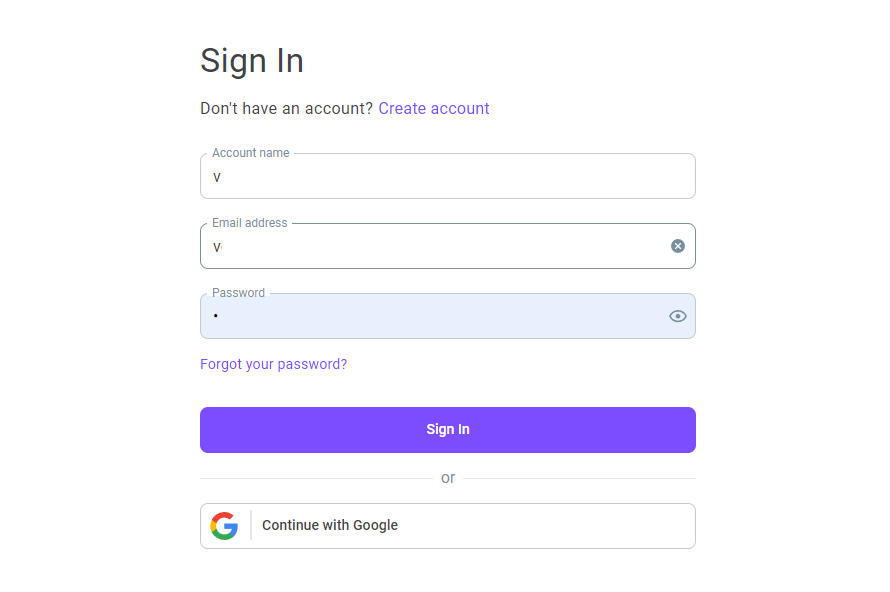
Task: Choose Continue with Google
Action: pyautogui.click(x=448, y=526)
